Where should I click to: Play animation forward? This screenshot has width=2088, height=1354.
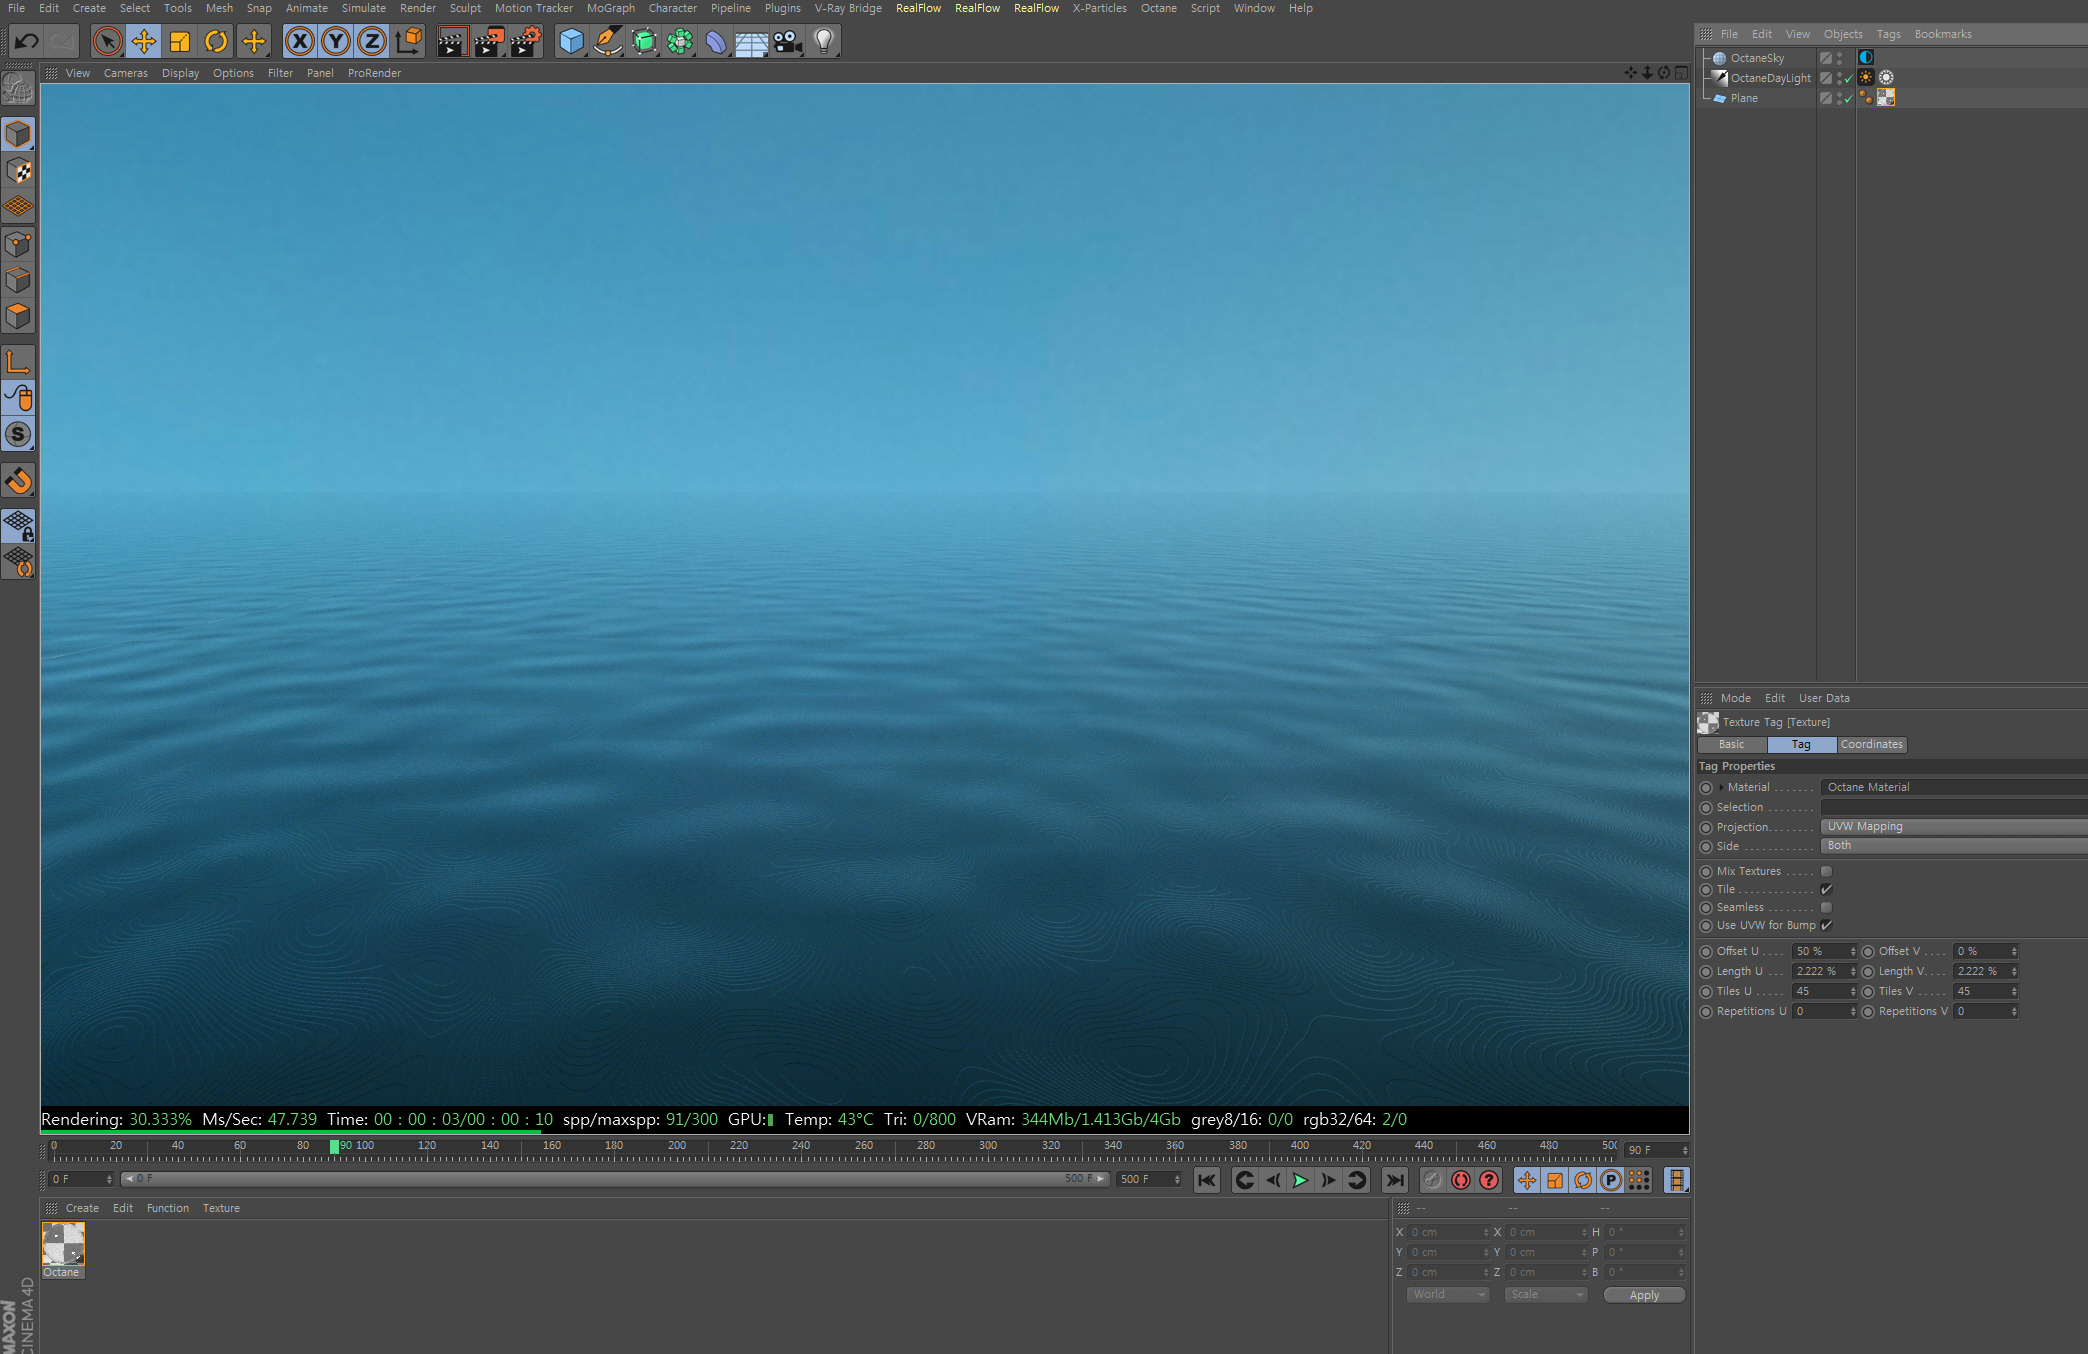[1300, 1180]
